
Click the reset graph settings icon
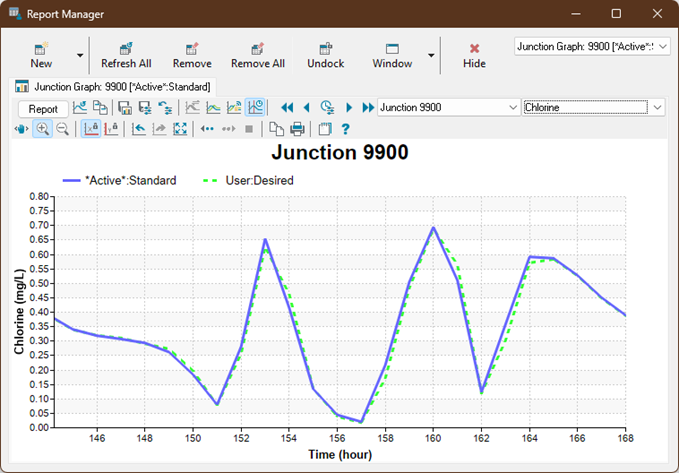[165, 107]
